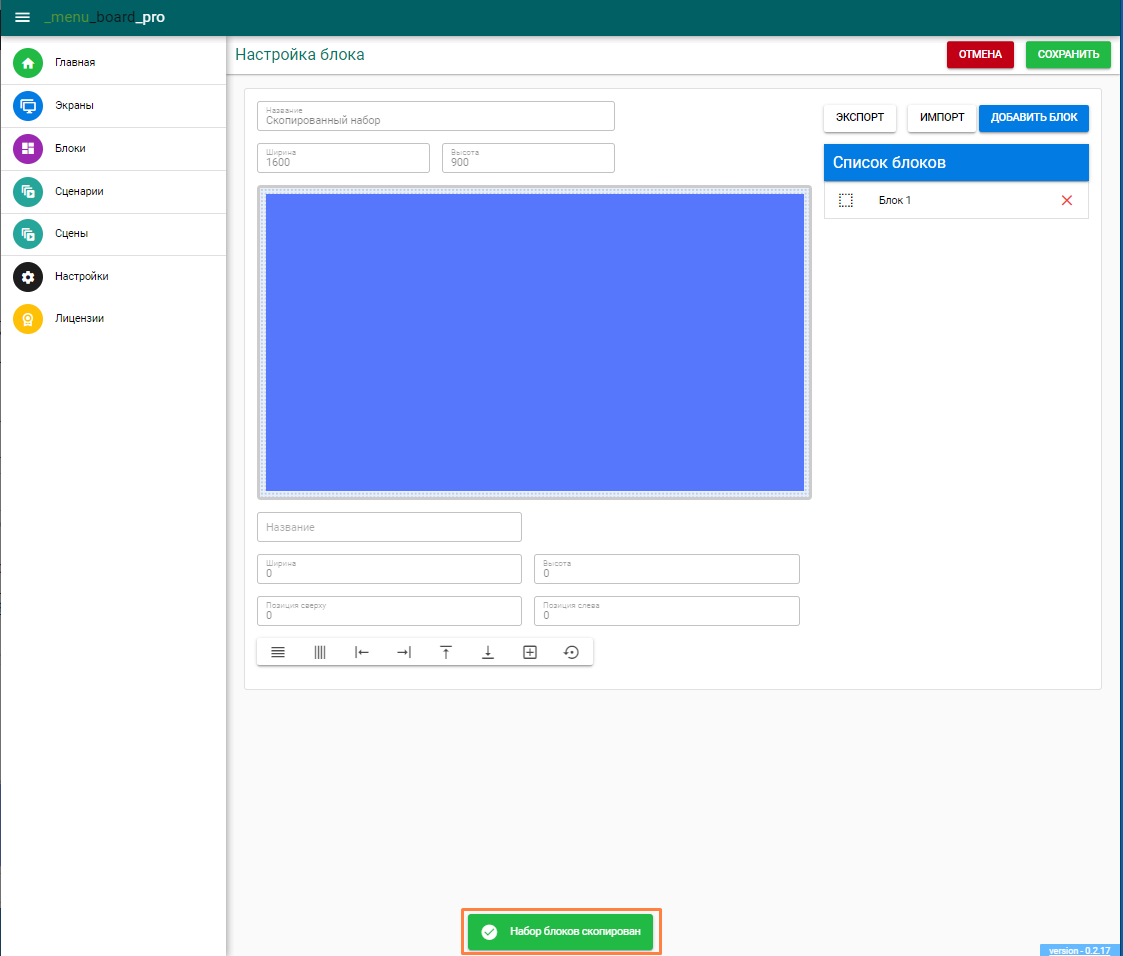Align block to left edge
This screenshot has width=1123, height=956.
pyautogui.click(x=362, y=652)
